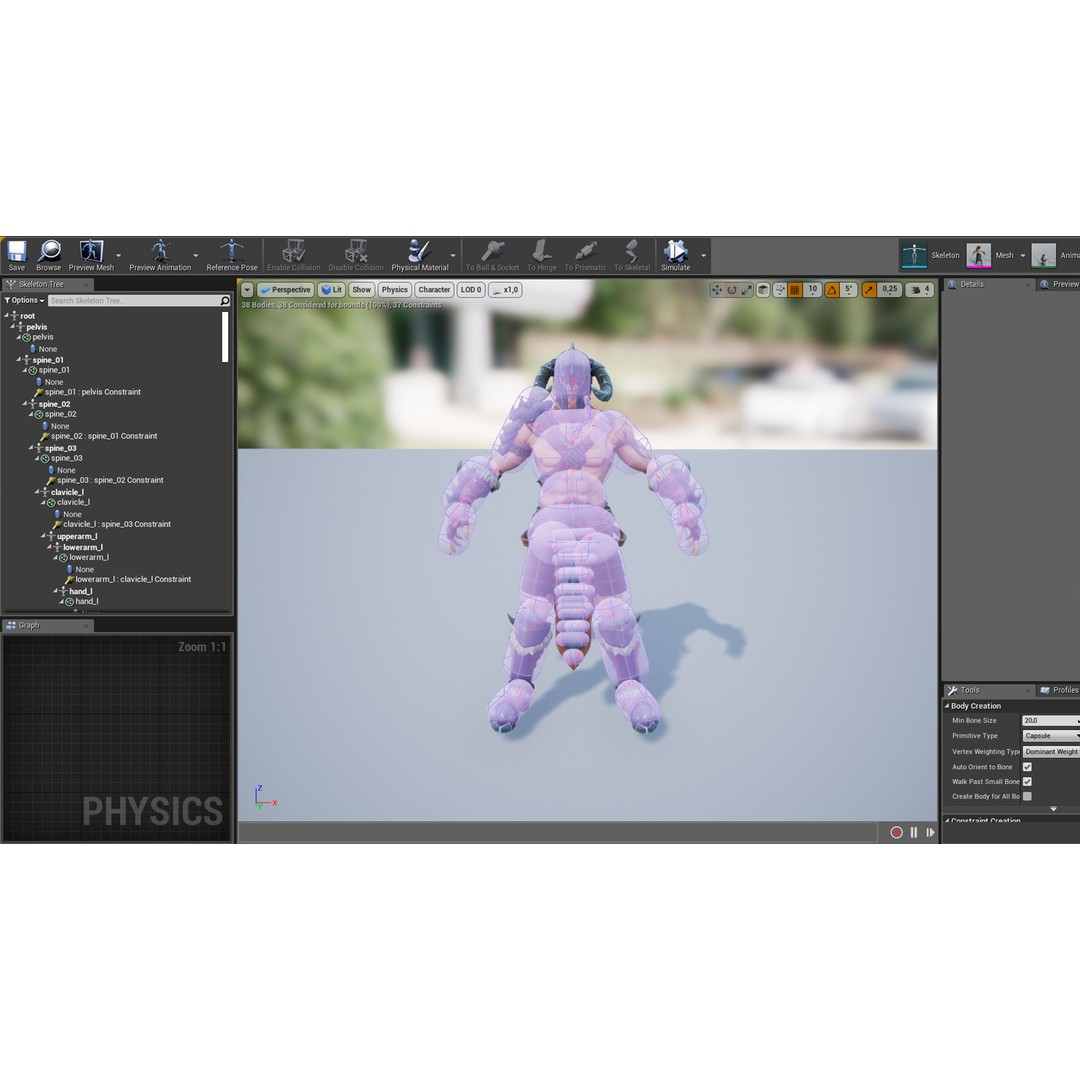Show advanced Body Creation options arrow

pos(1053,809)
